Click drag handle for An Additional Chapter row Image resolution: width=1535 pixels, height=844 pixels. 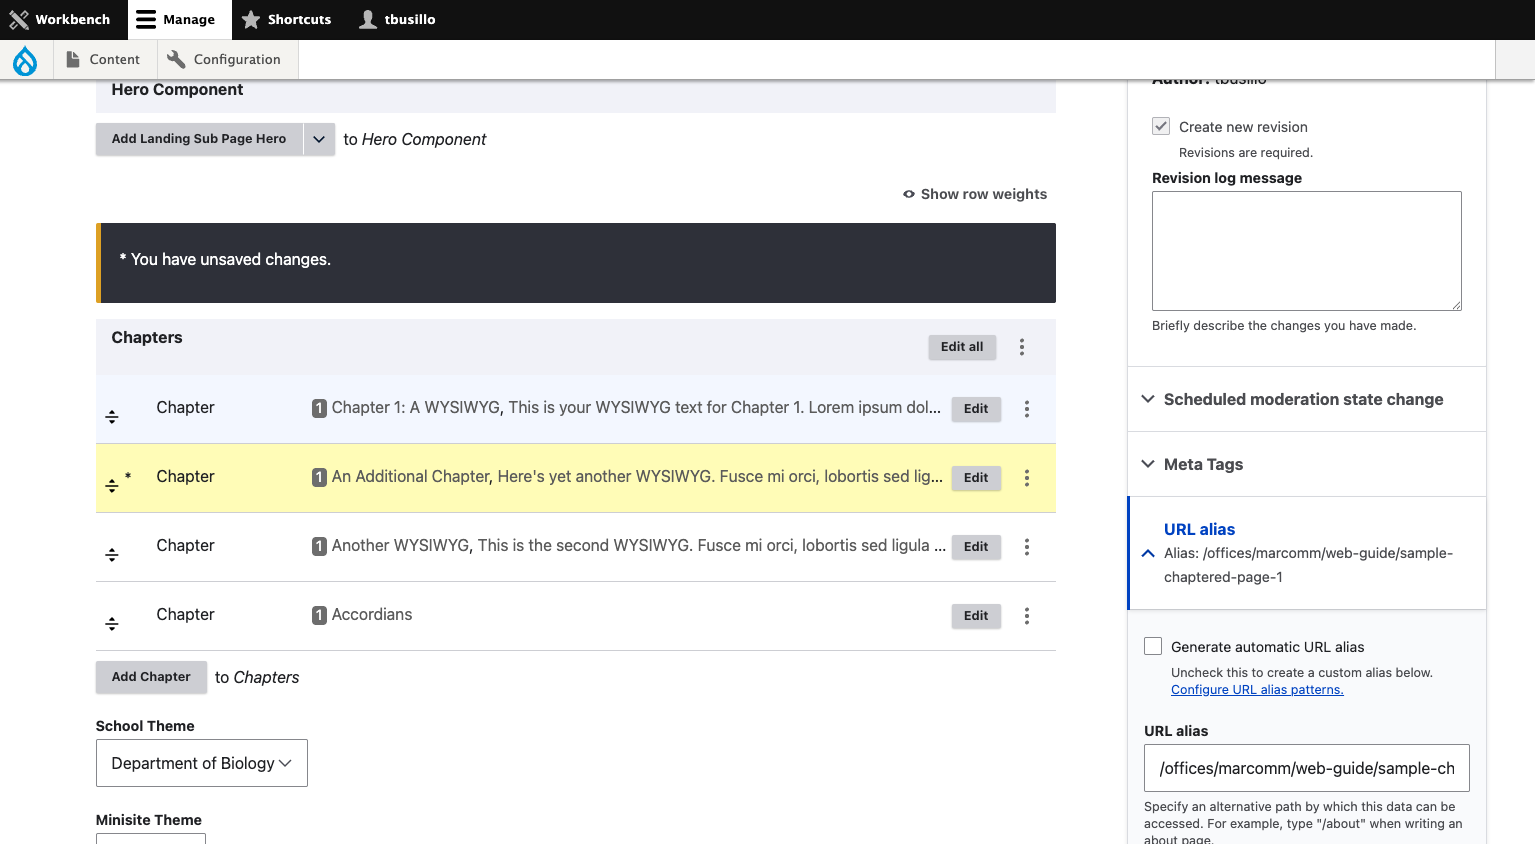coord(112,485)
